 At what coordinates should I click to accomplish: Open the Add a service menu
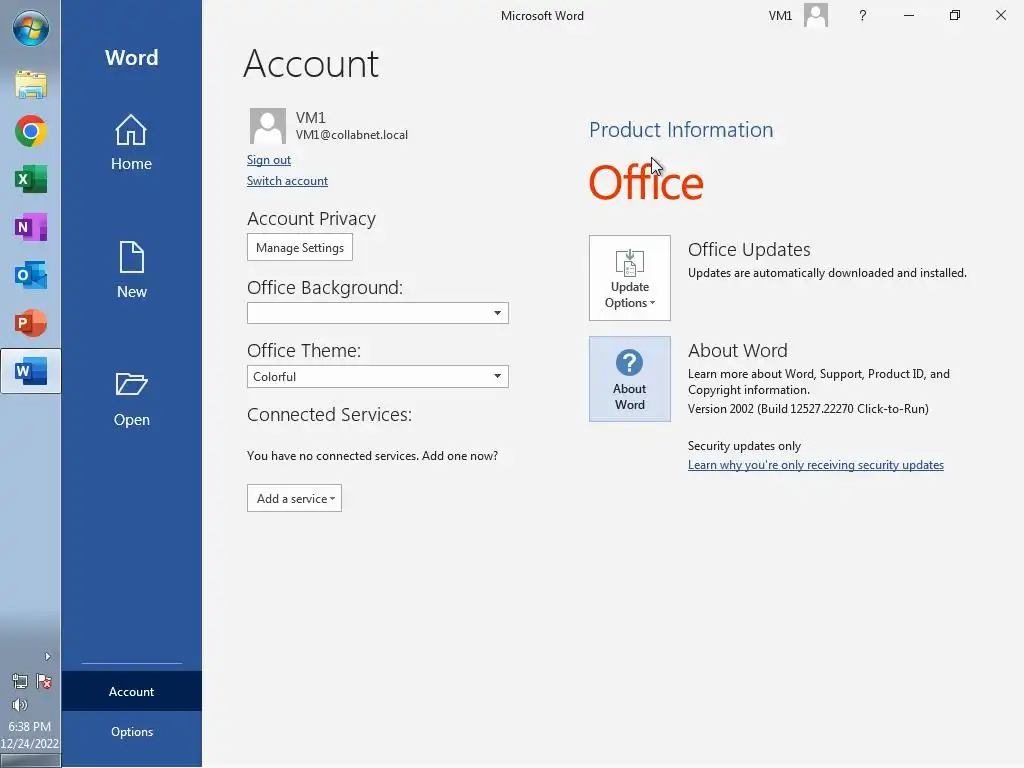[295, 498]
